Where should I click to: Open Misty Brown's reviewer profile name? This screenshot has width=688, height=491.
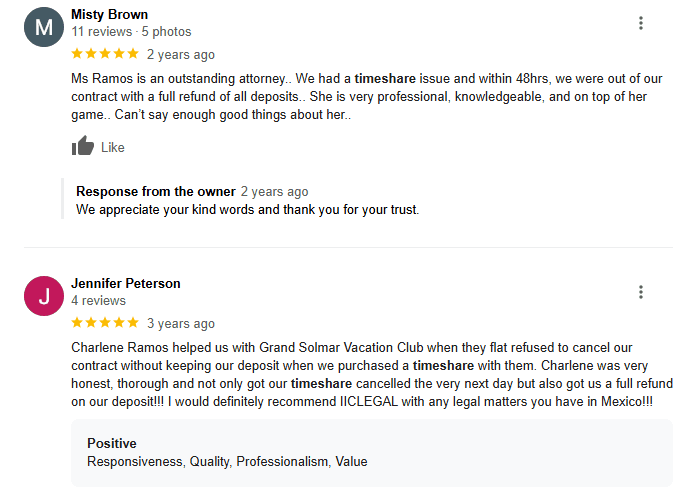click(110, 15)
